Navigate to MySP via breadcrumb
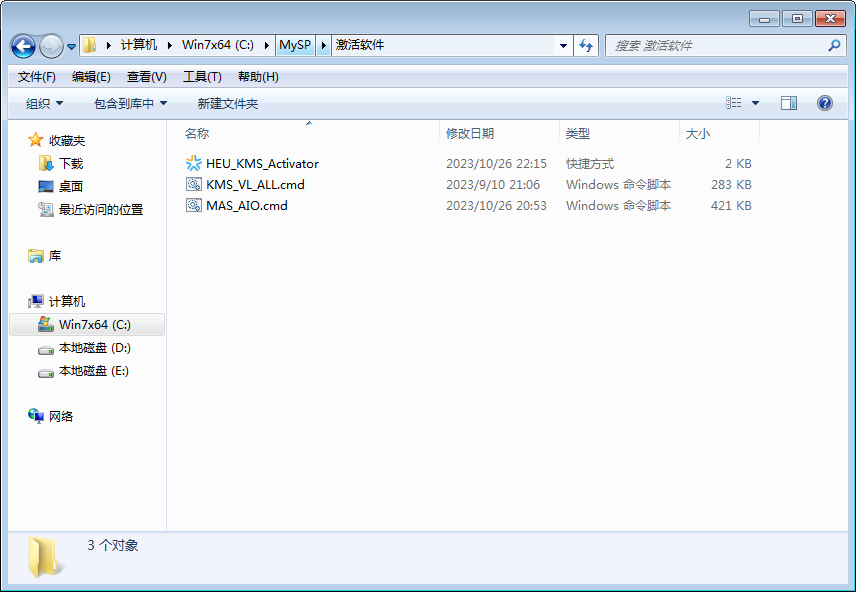 tap(295, 45)
